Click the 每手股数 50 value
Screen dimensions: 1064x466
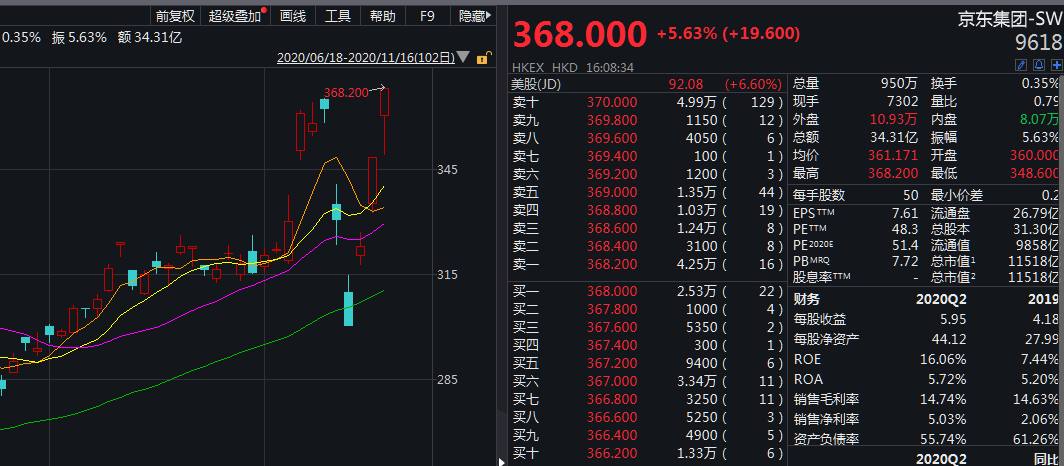[911, 195]
